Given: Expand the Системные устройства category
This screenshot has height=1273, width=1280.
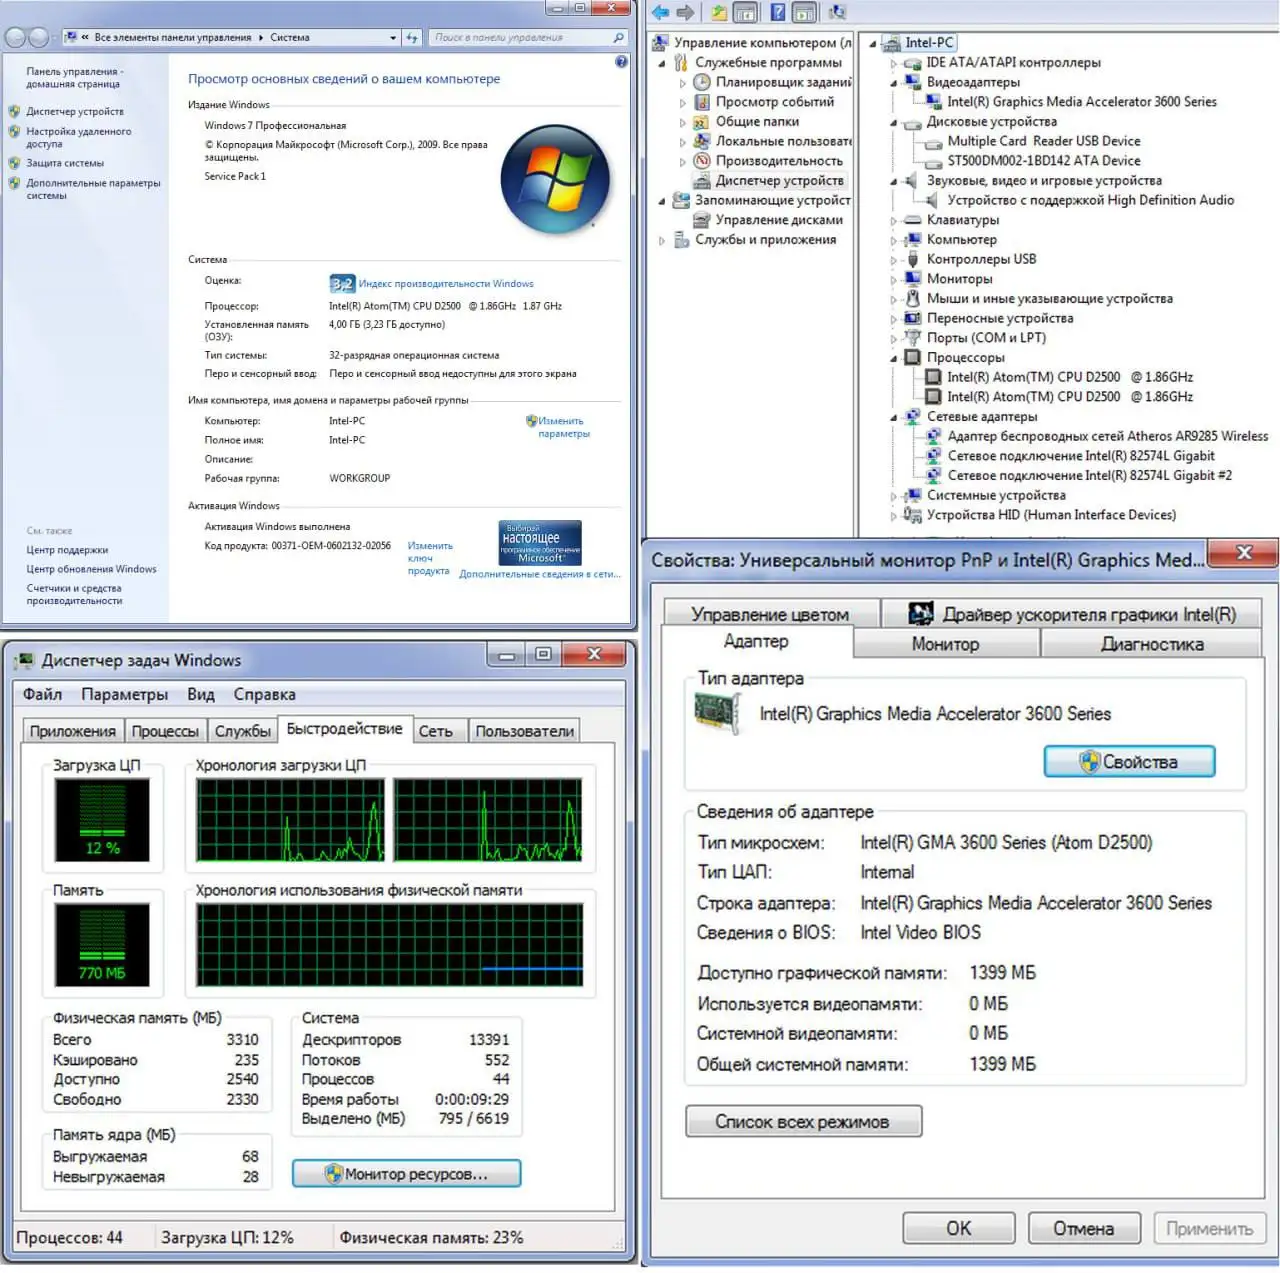Looking at the screenshot, I should (894, 496).
